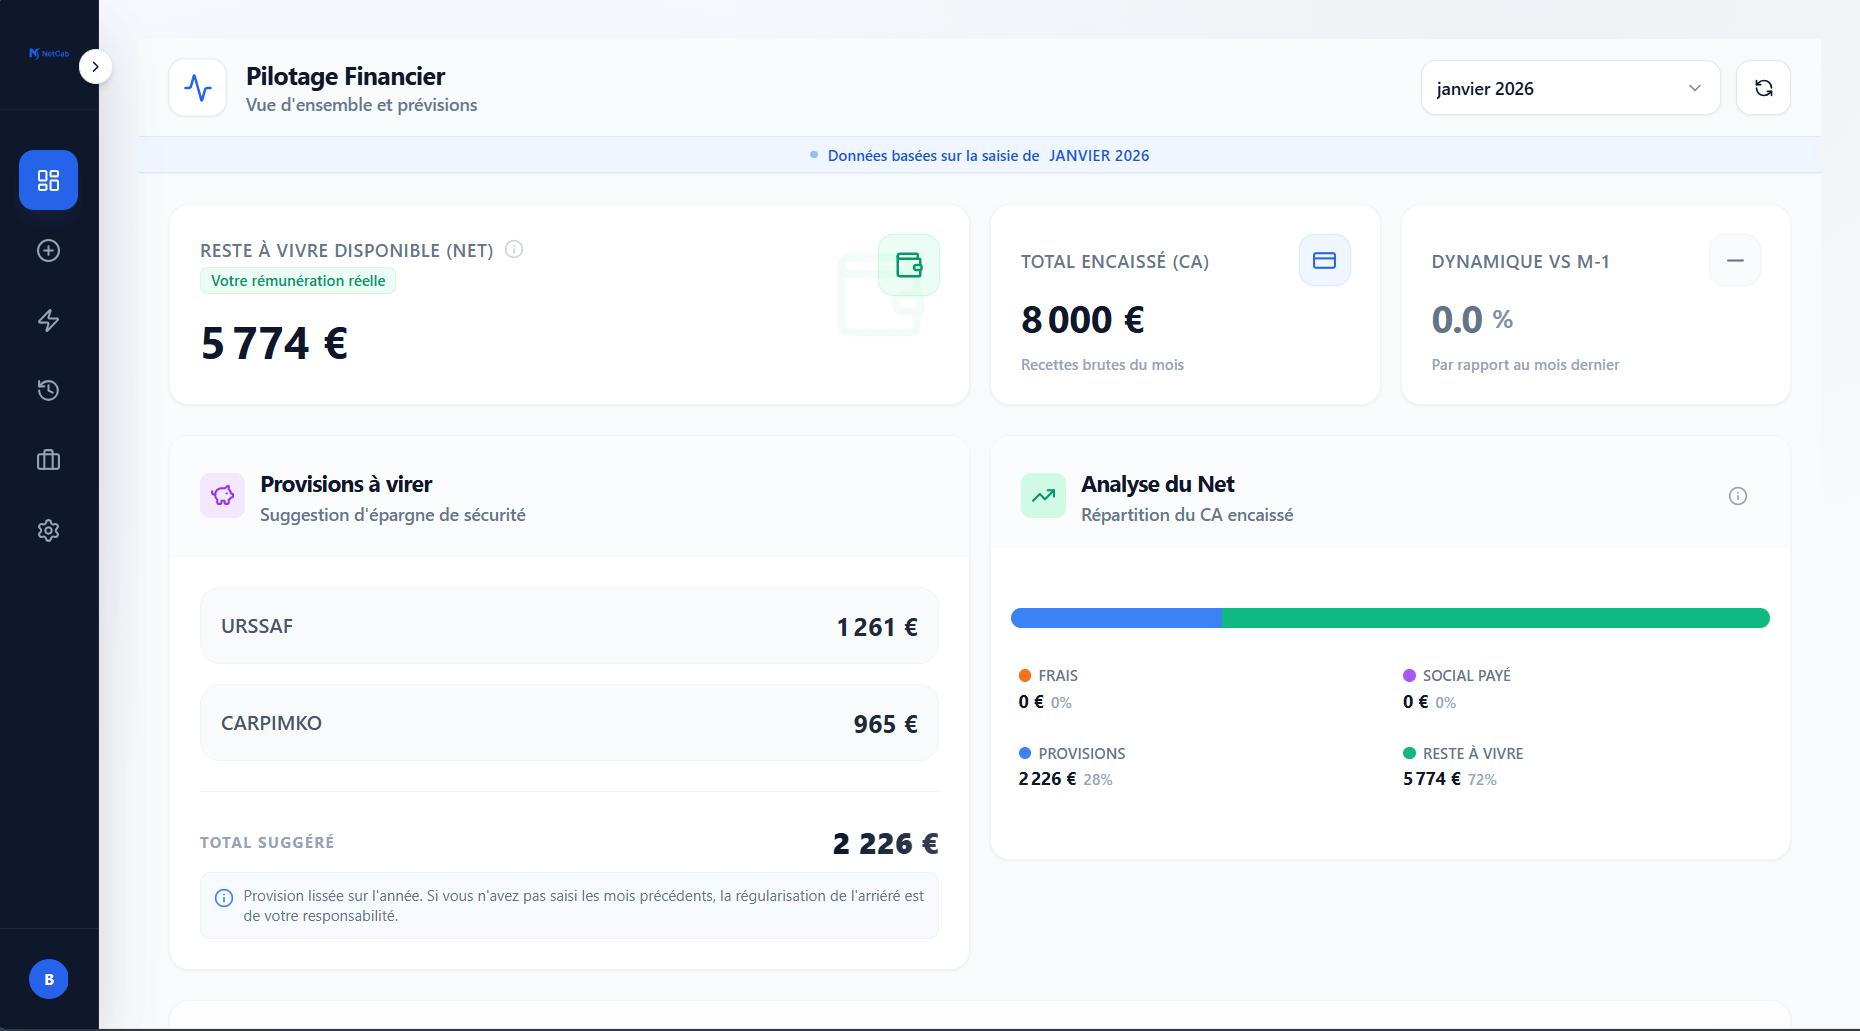1860x1031 pixels.
Task: Open the briefcase section in sidebar
Action: tap(48, 460)
